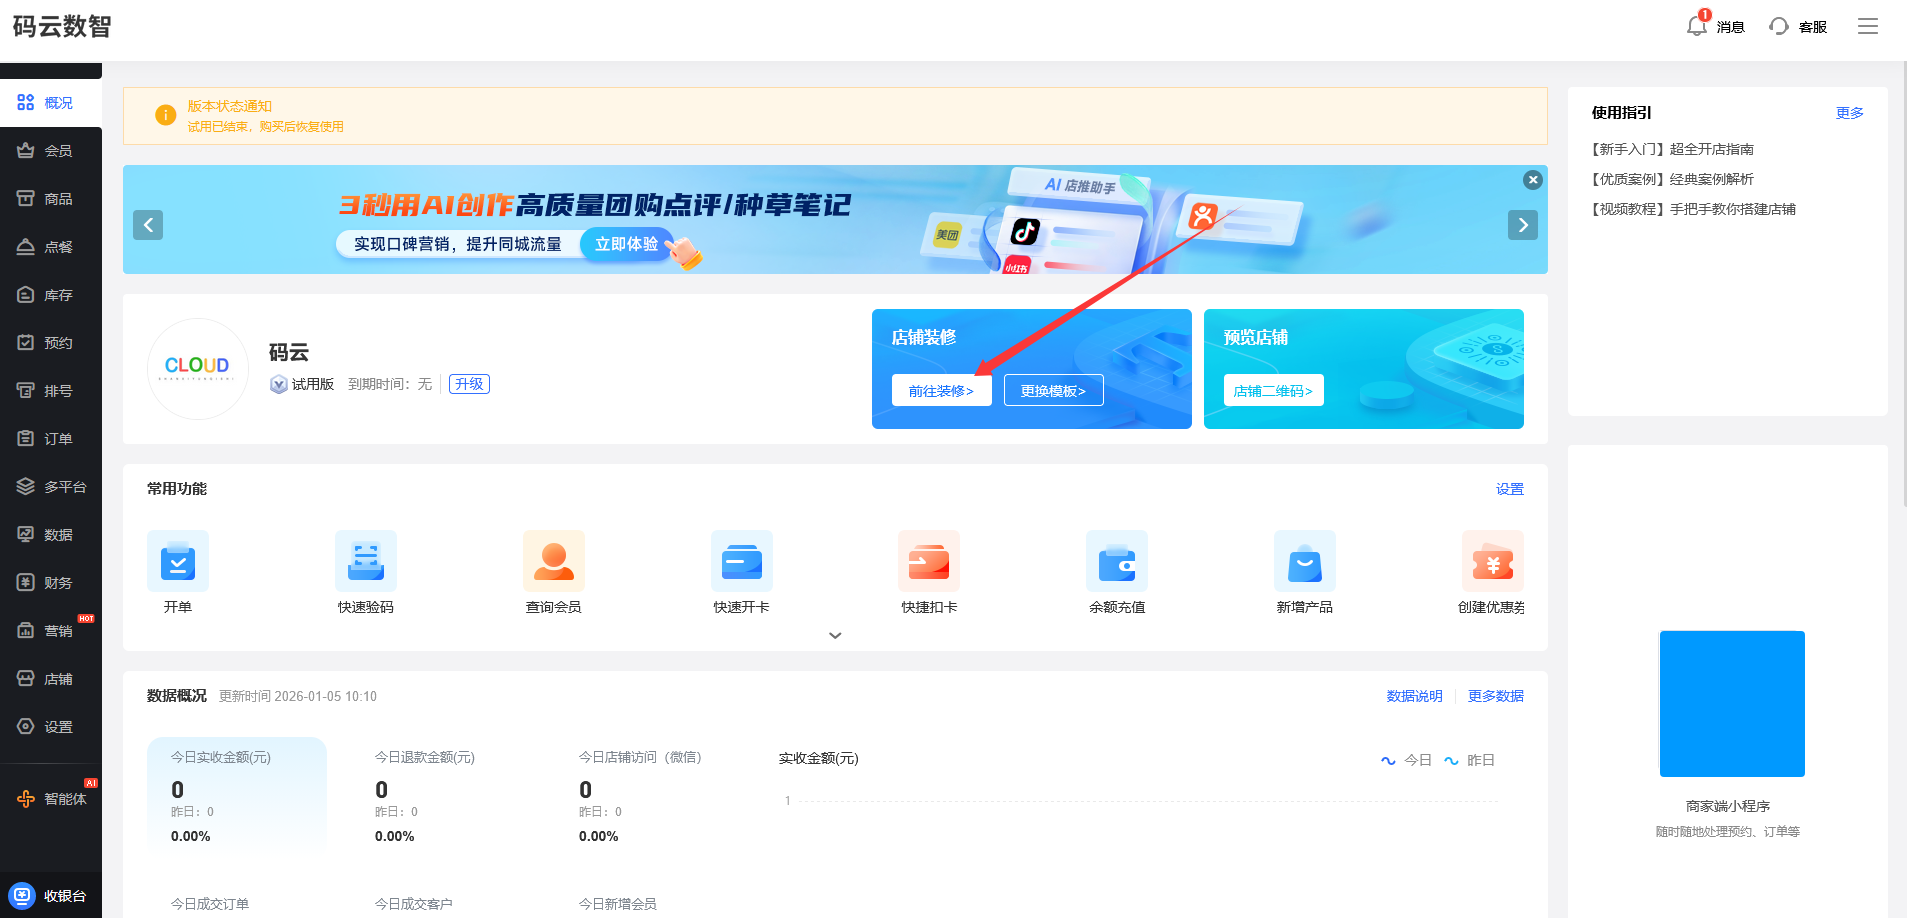Open the 创建优惠券 coupon icon
1907x918 pixels.
point(1491,562)
